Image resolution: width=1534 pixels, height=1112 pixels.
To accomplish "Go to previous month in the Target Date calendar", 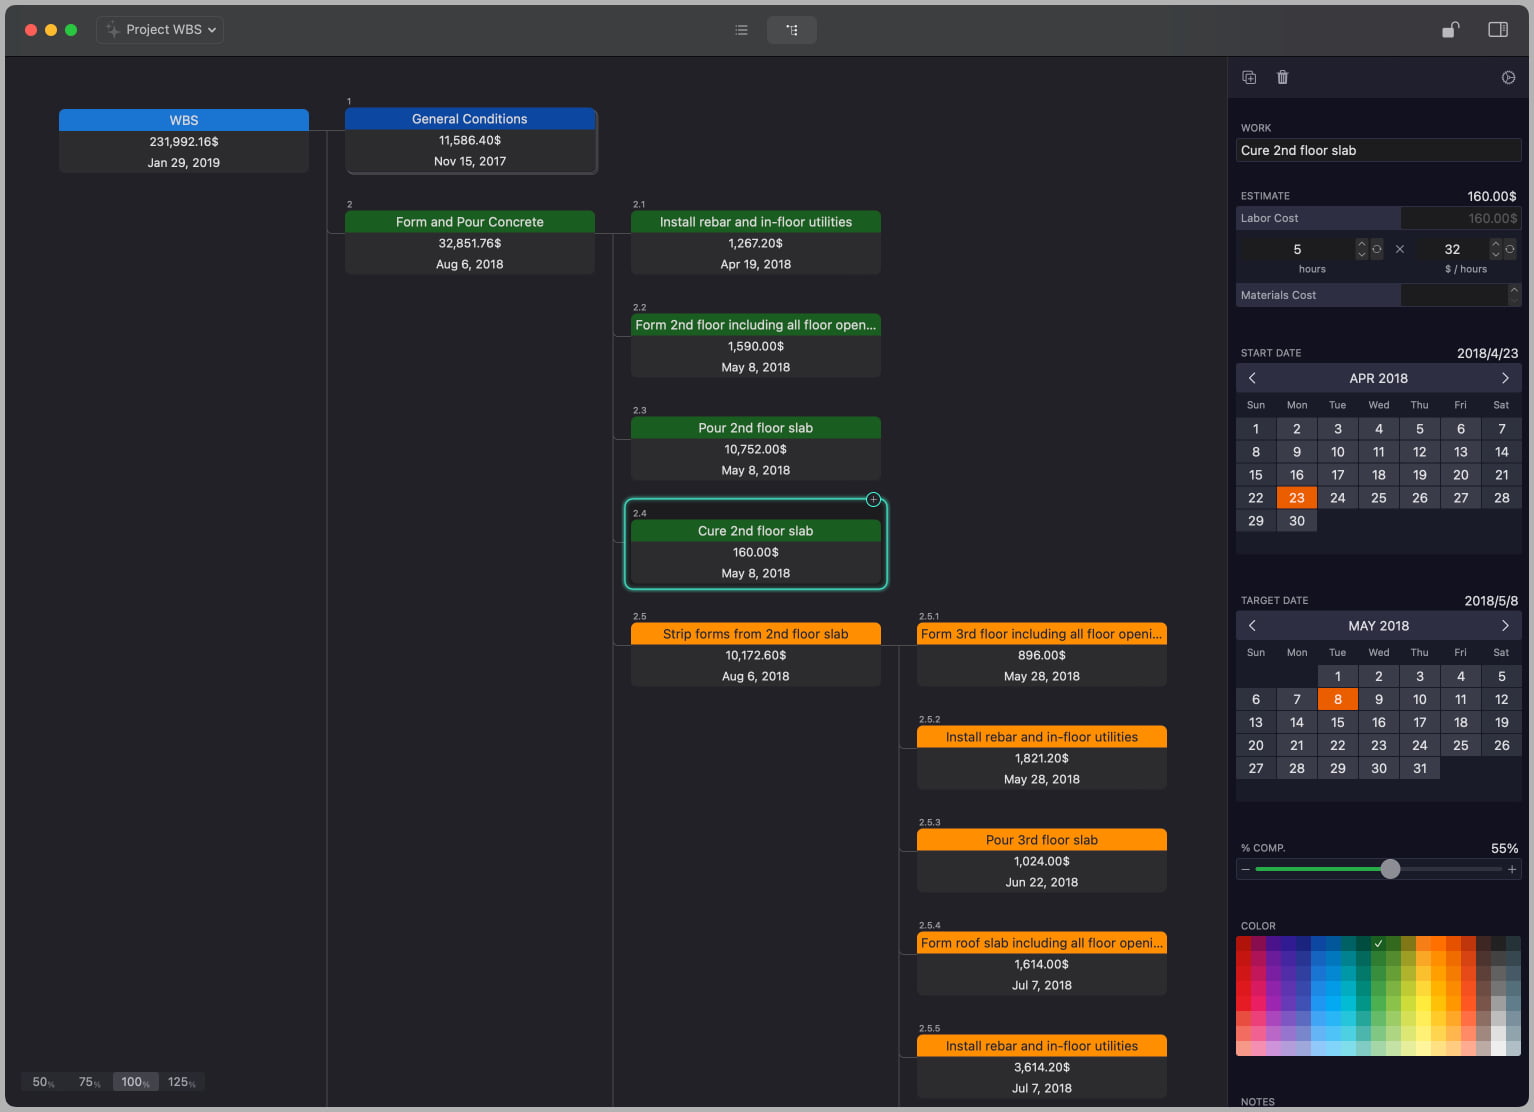I will coord(1252,625).
